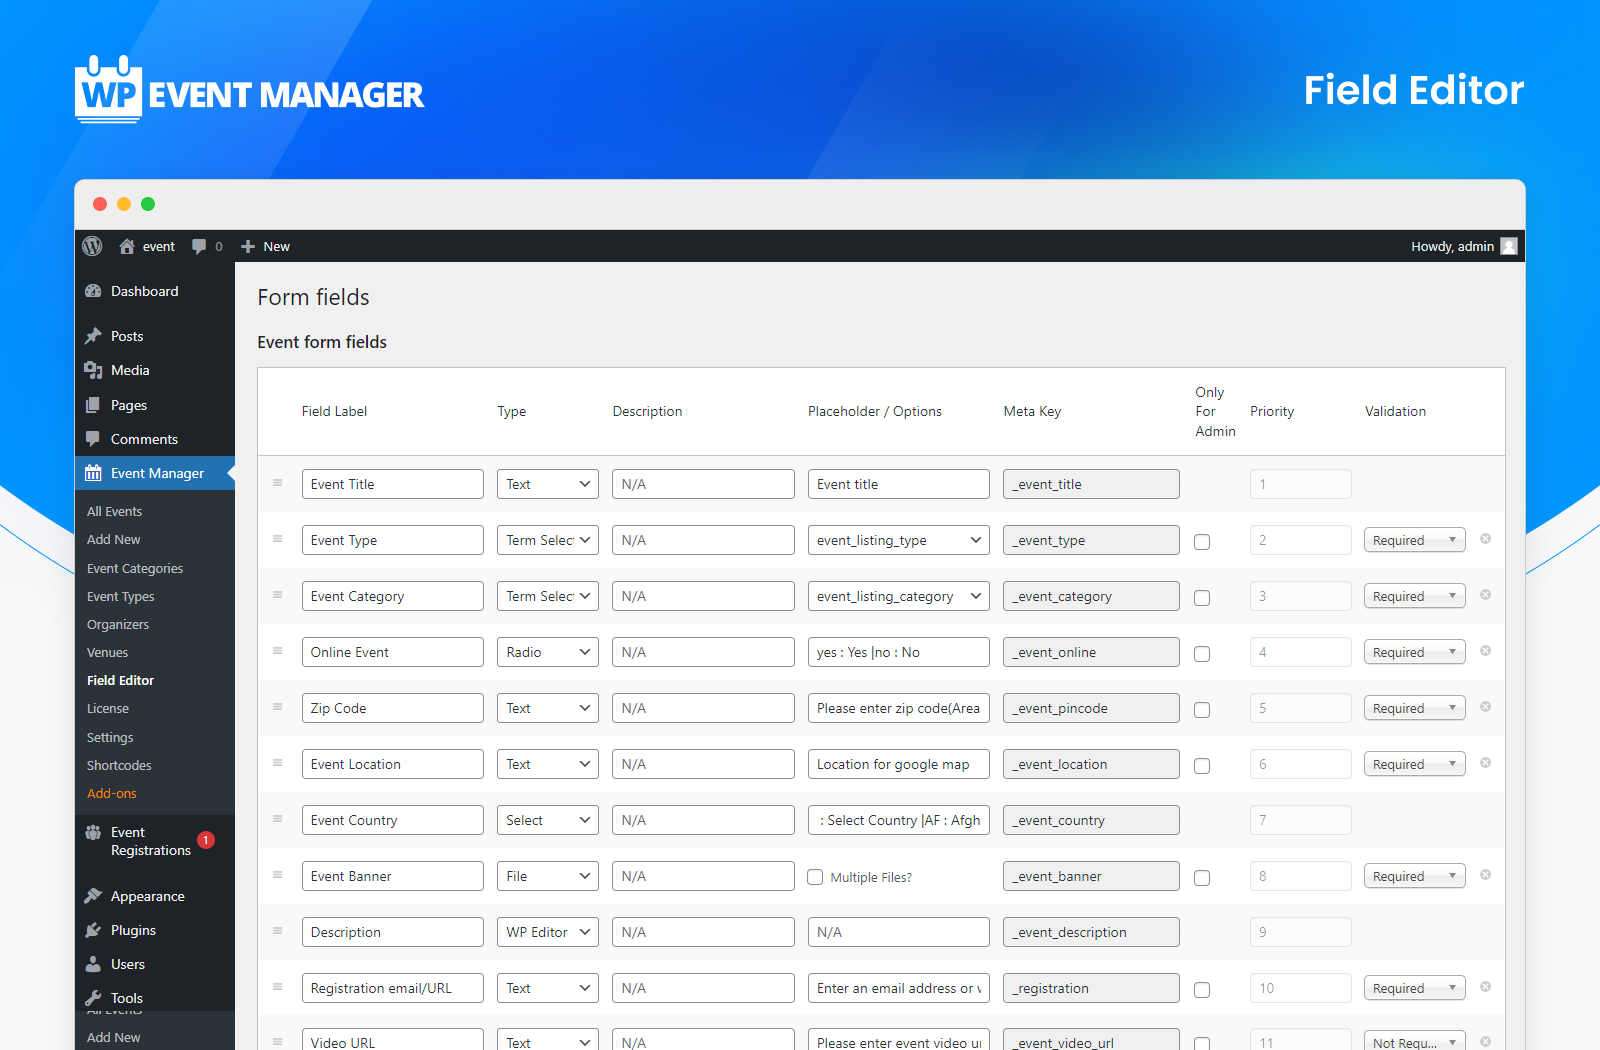Open the Type dropdown for Event Title
This screenshot has height=1050, width=1600.
(x=548, y=484)
